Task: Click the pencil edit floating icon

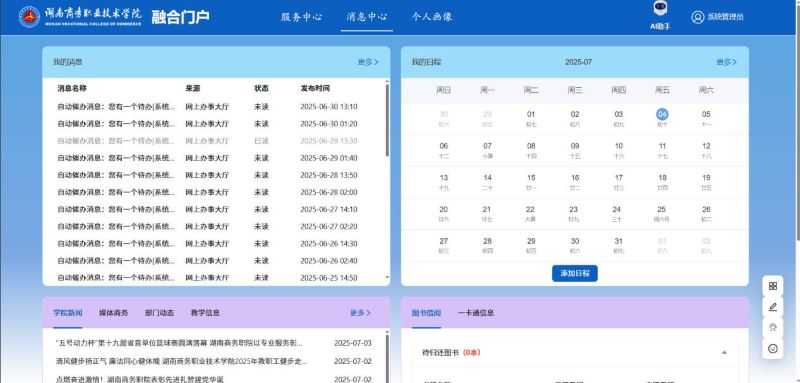Action: [x=772, y=307]
